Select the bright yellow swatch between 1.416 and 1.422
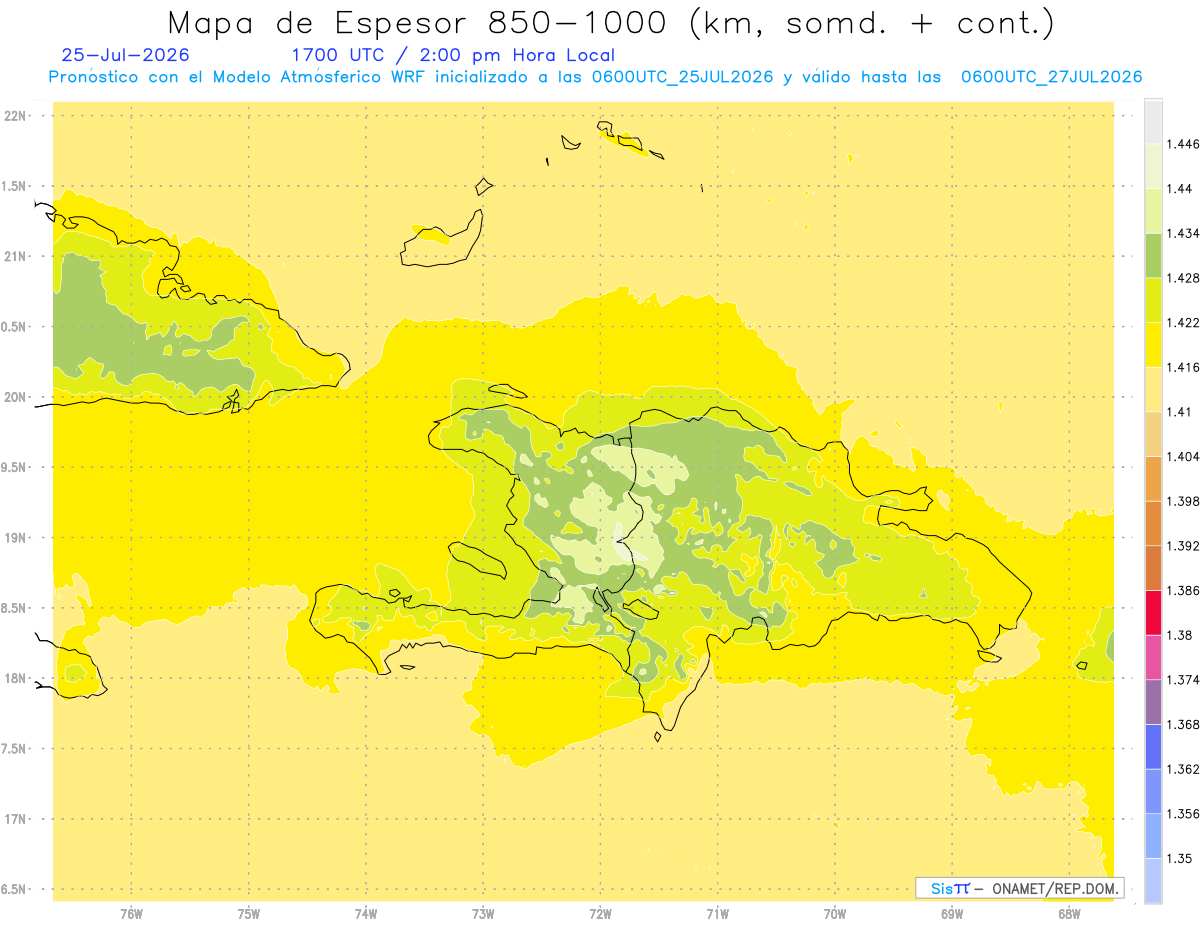Image resolution: width=1200 pixels, height=927 pixels. point(1153,344)
